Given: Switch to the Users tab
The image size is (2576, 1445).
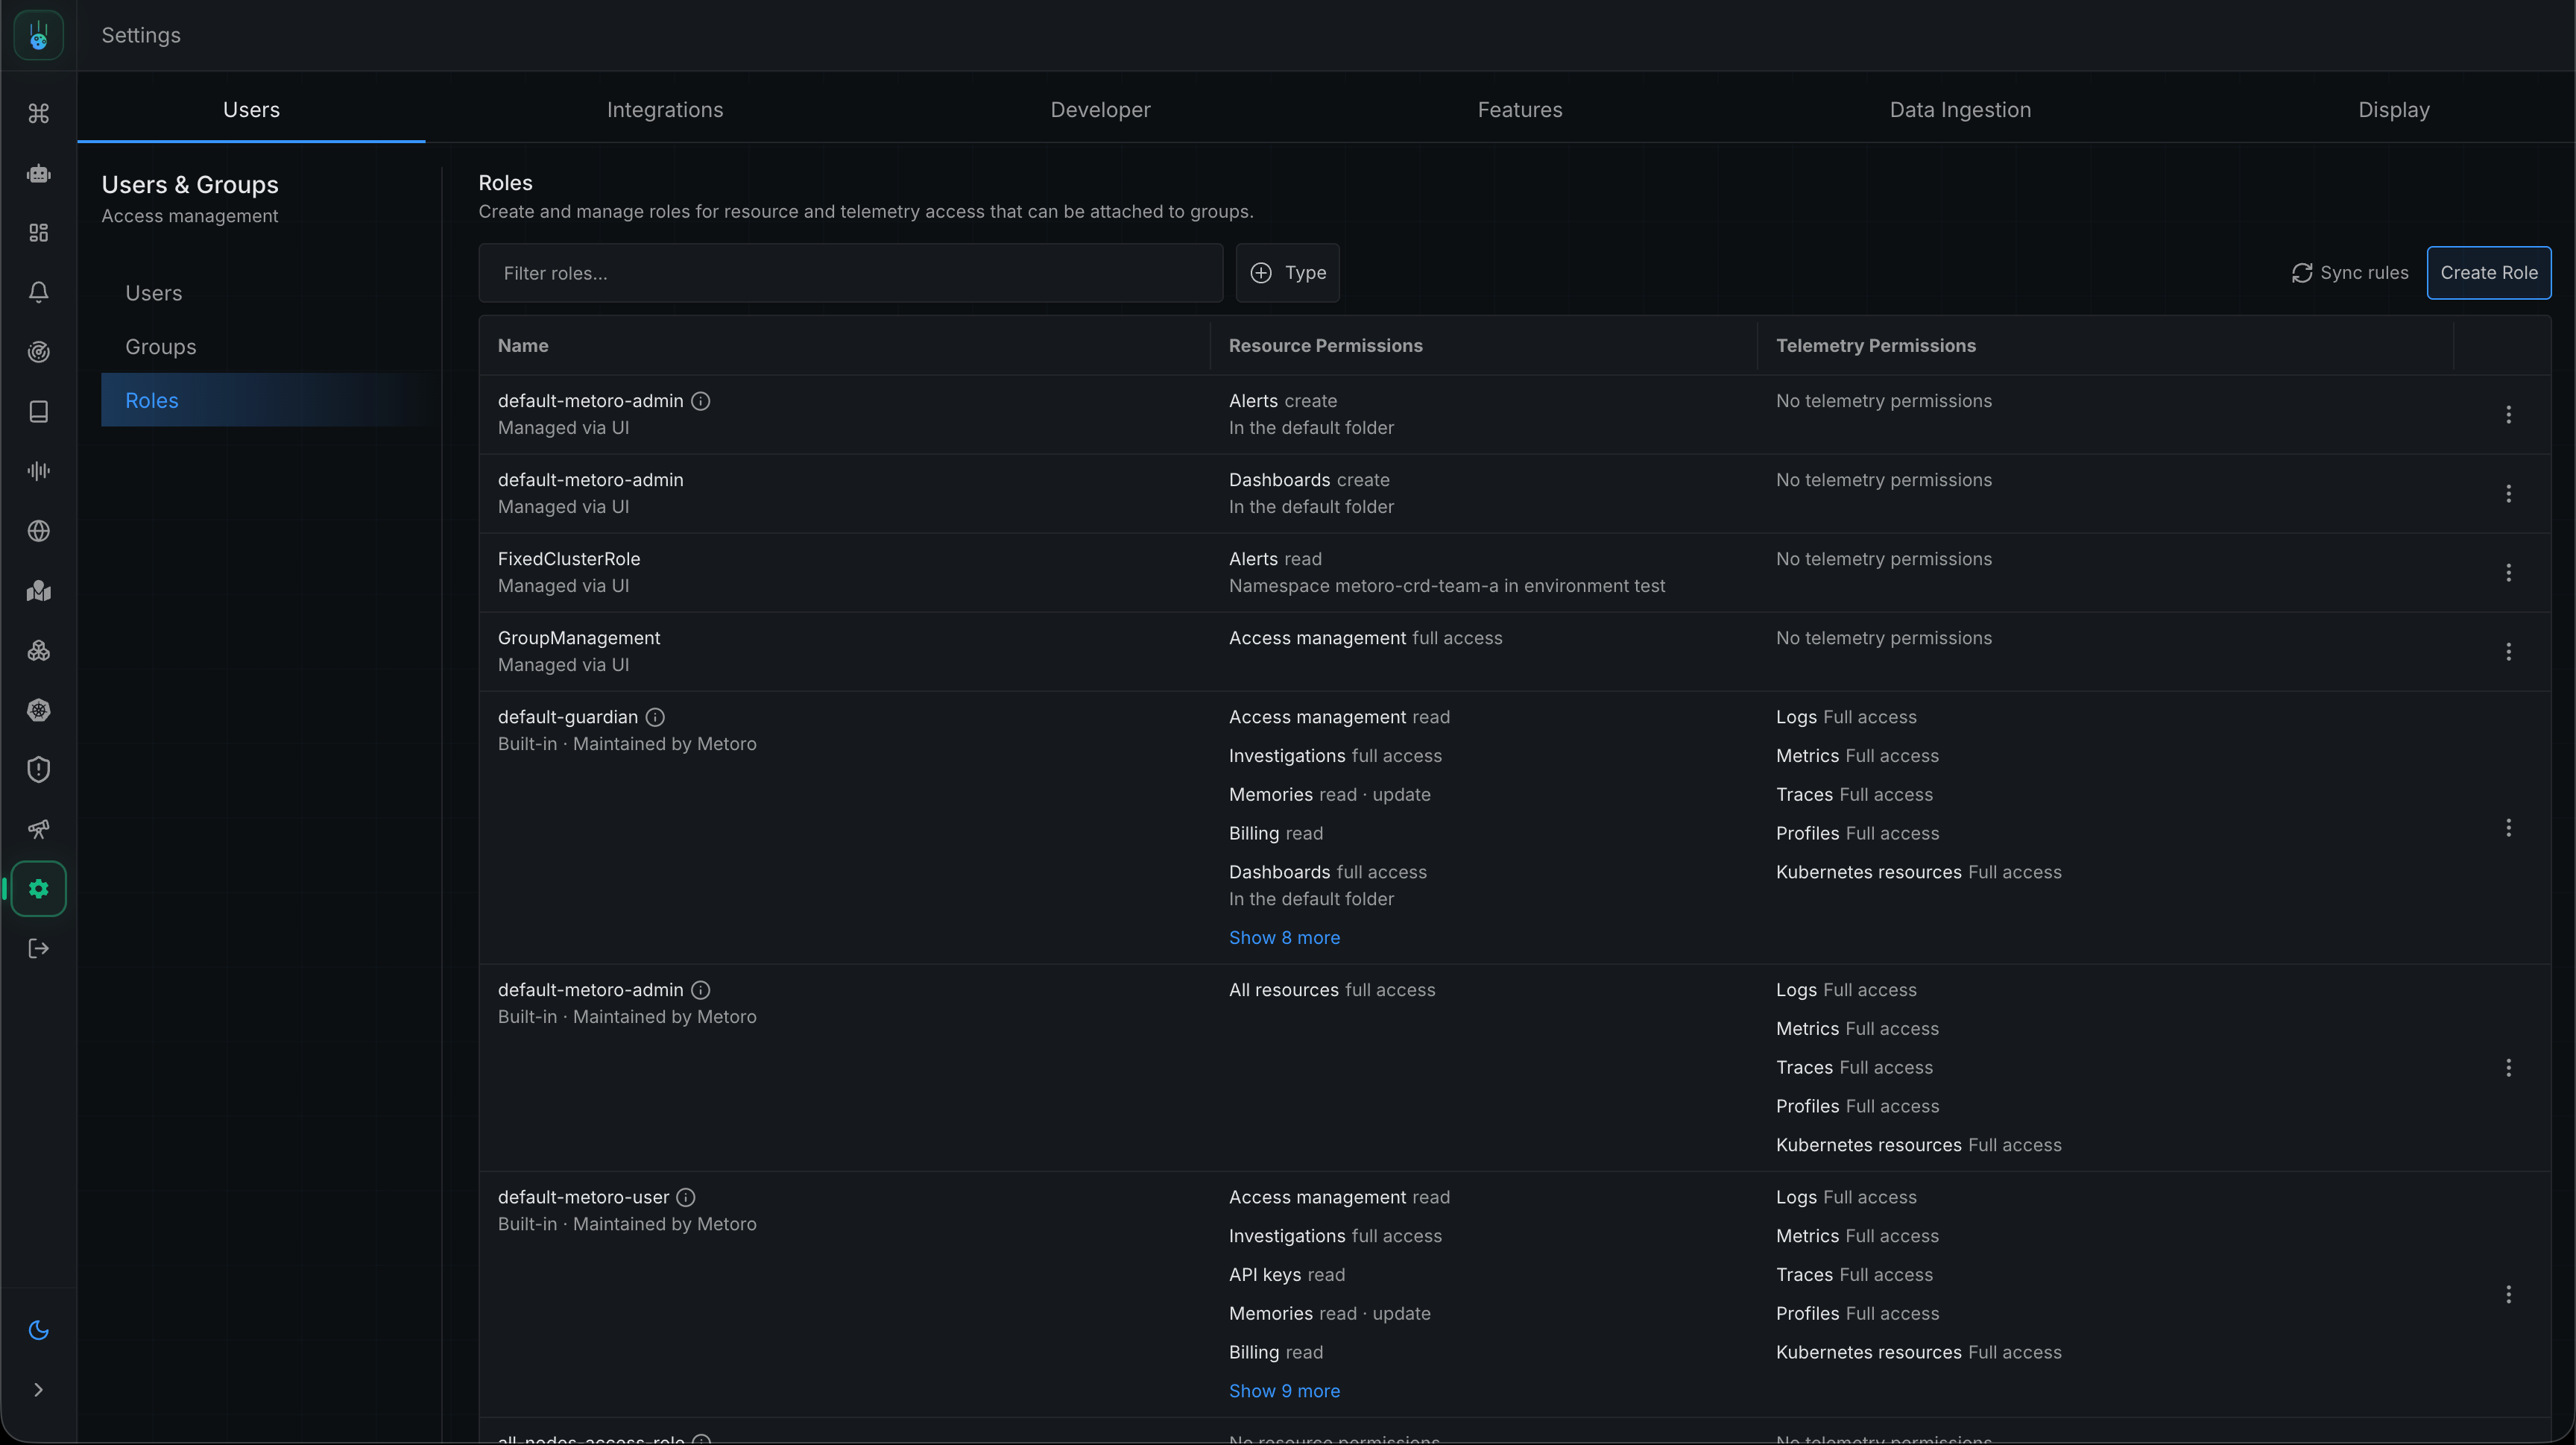Looking at the screenshot, I should [x=251, y=109].
